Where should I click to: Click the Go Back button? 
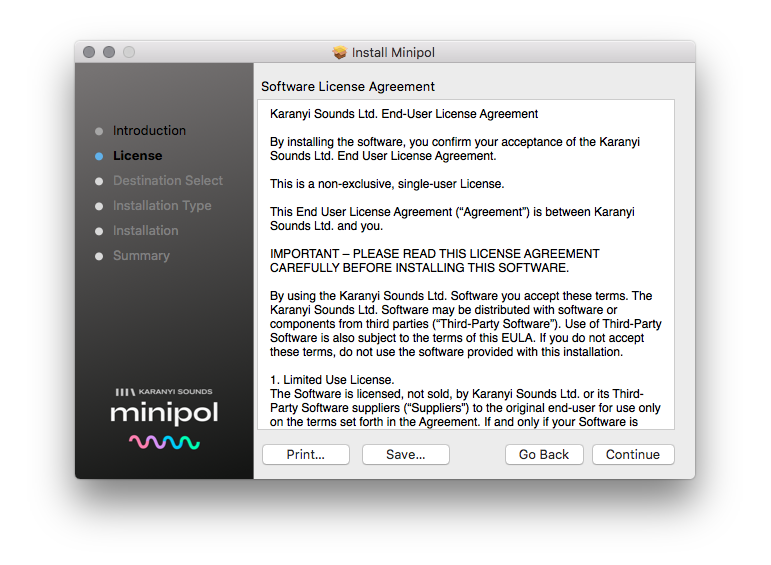[x=544, y=454]
